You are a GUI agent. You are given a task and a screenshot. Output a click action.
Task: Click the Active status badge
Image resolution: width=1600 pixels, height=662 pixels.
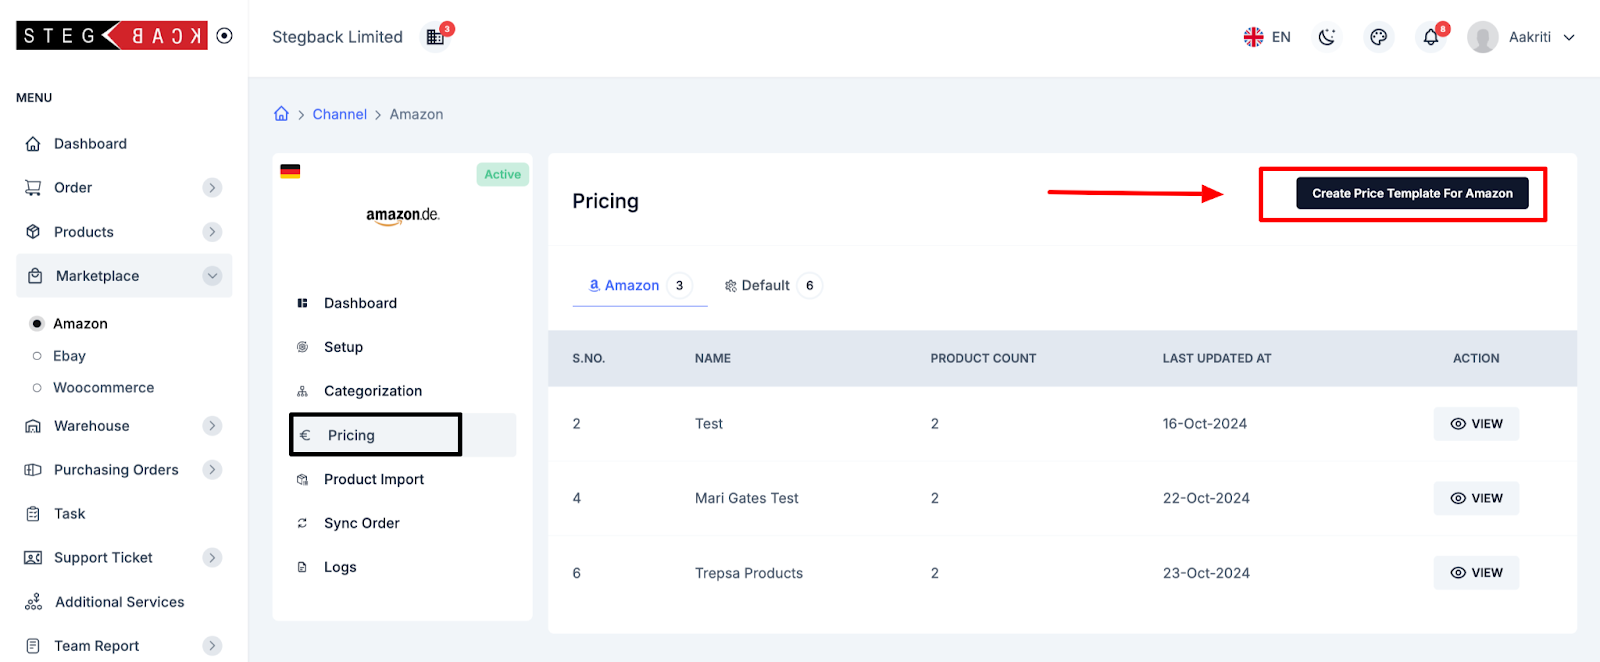tap(502, 174)
